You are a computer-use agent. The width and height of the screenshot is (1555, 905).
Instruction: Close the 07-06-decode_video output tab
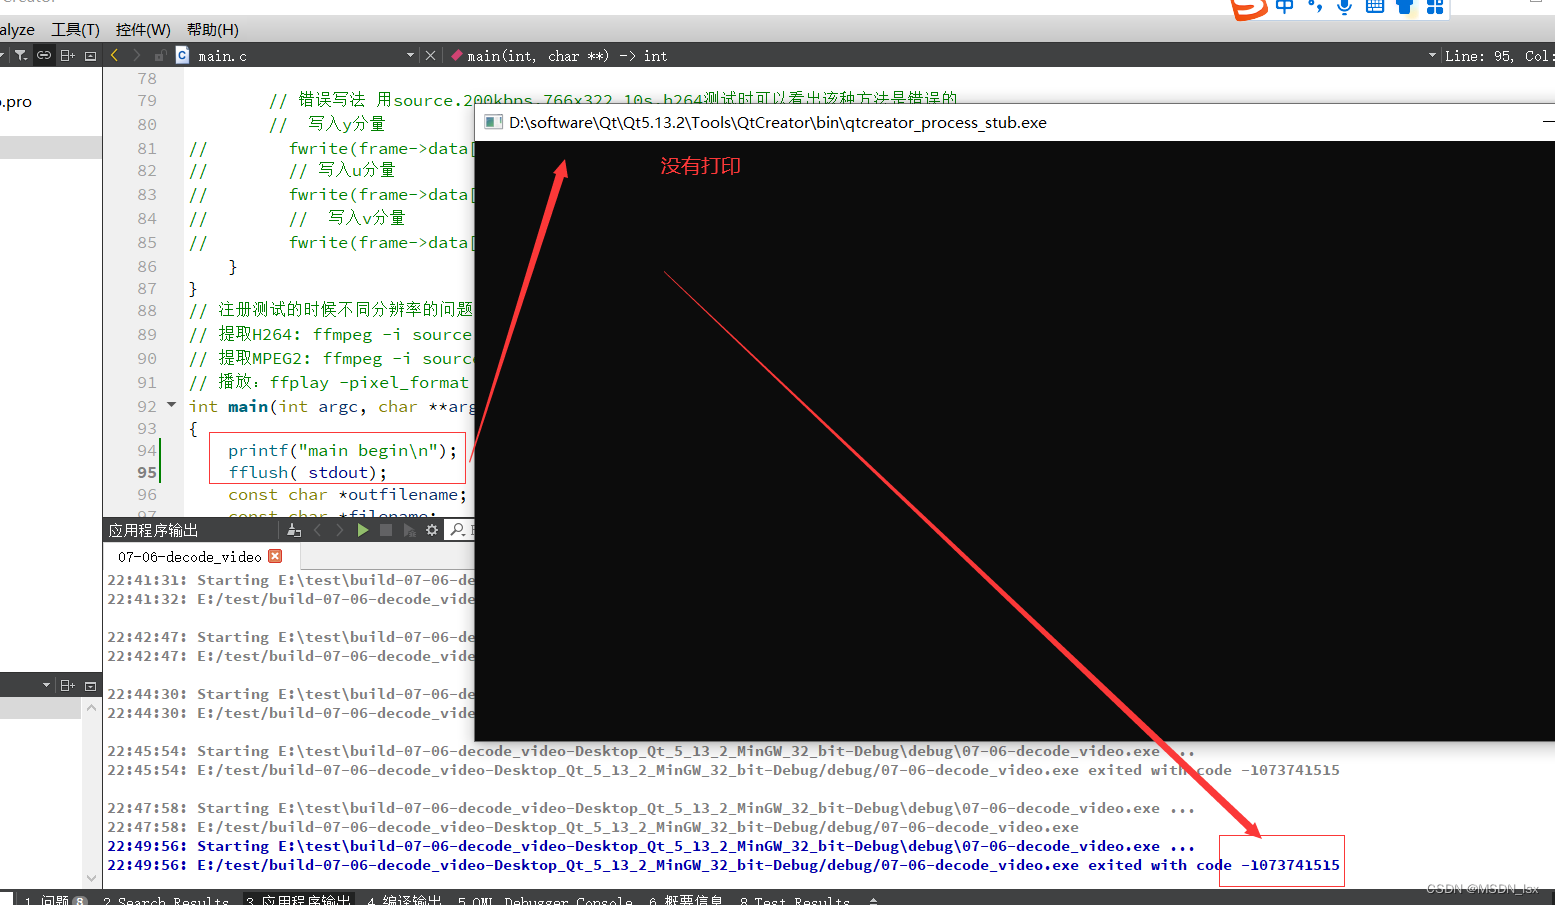pyautogui.click(x=275, y=556)
